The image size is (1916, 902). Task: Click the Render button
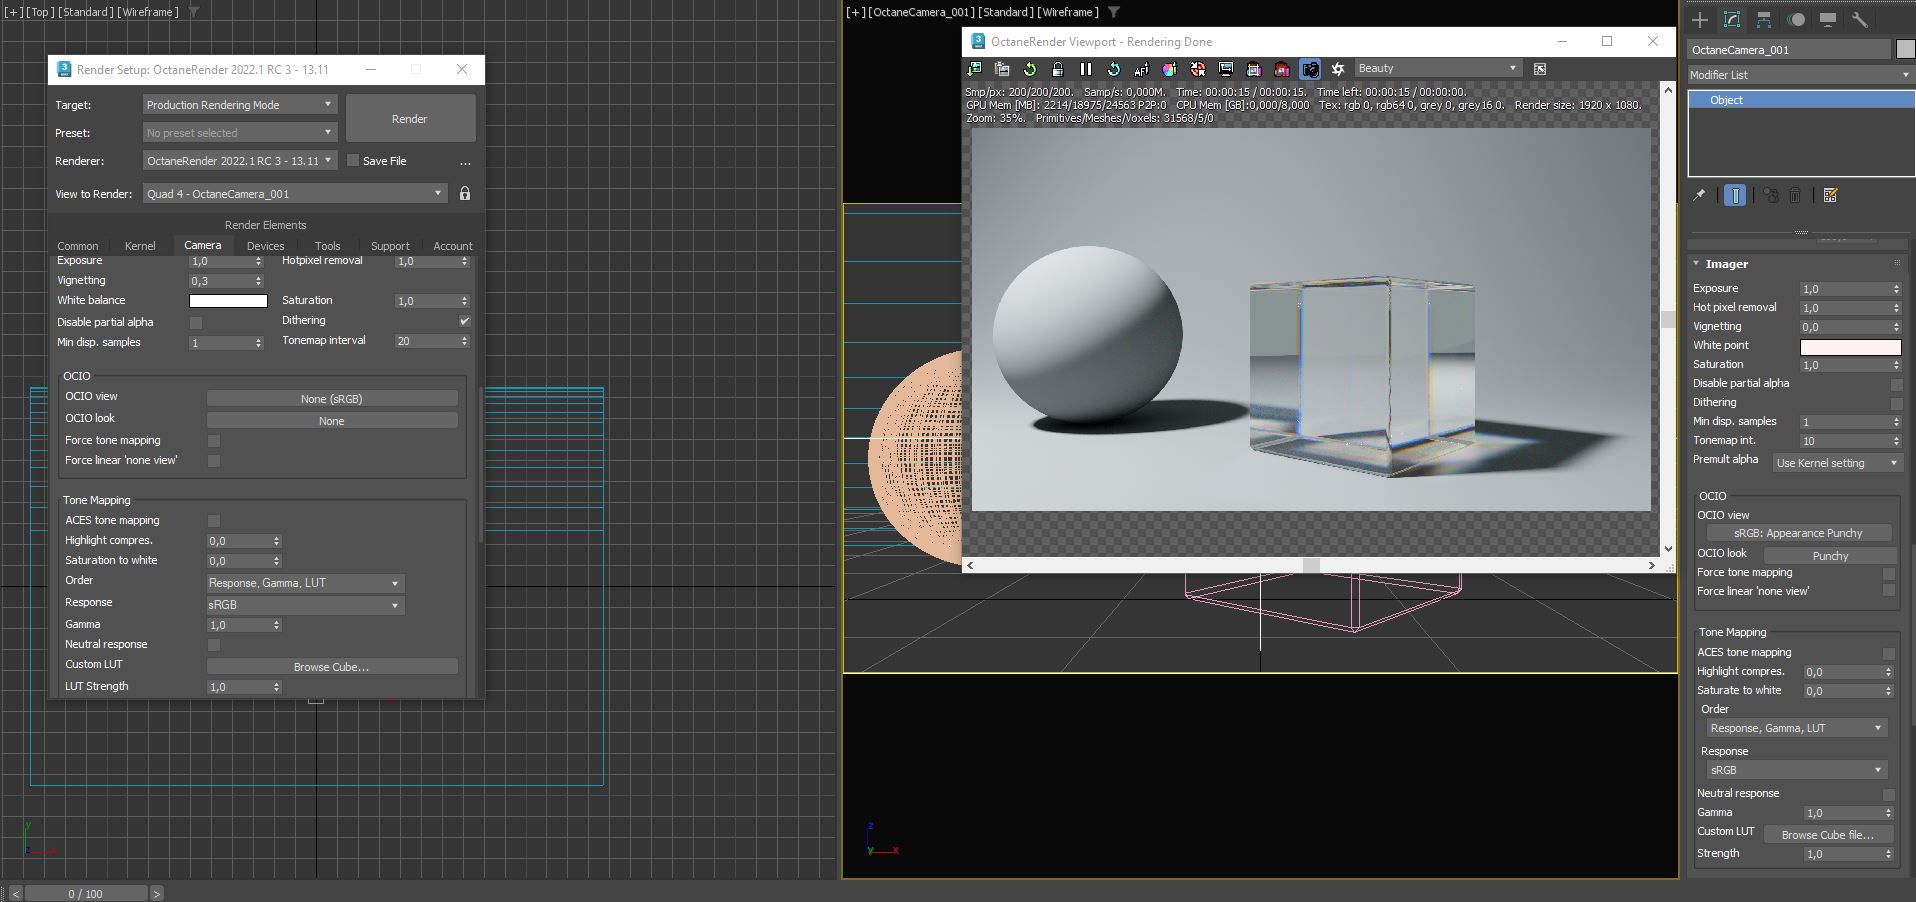410,119
